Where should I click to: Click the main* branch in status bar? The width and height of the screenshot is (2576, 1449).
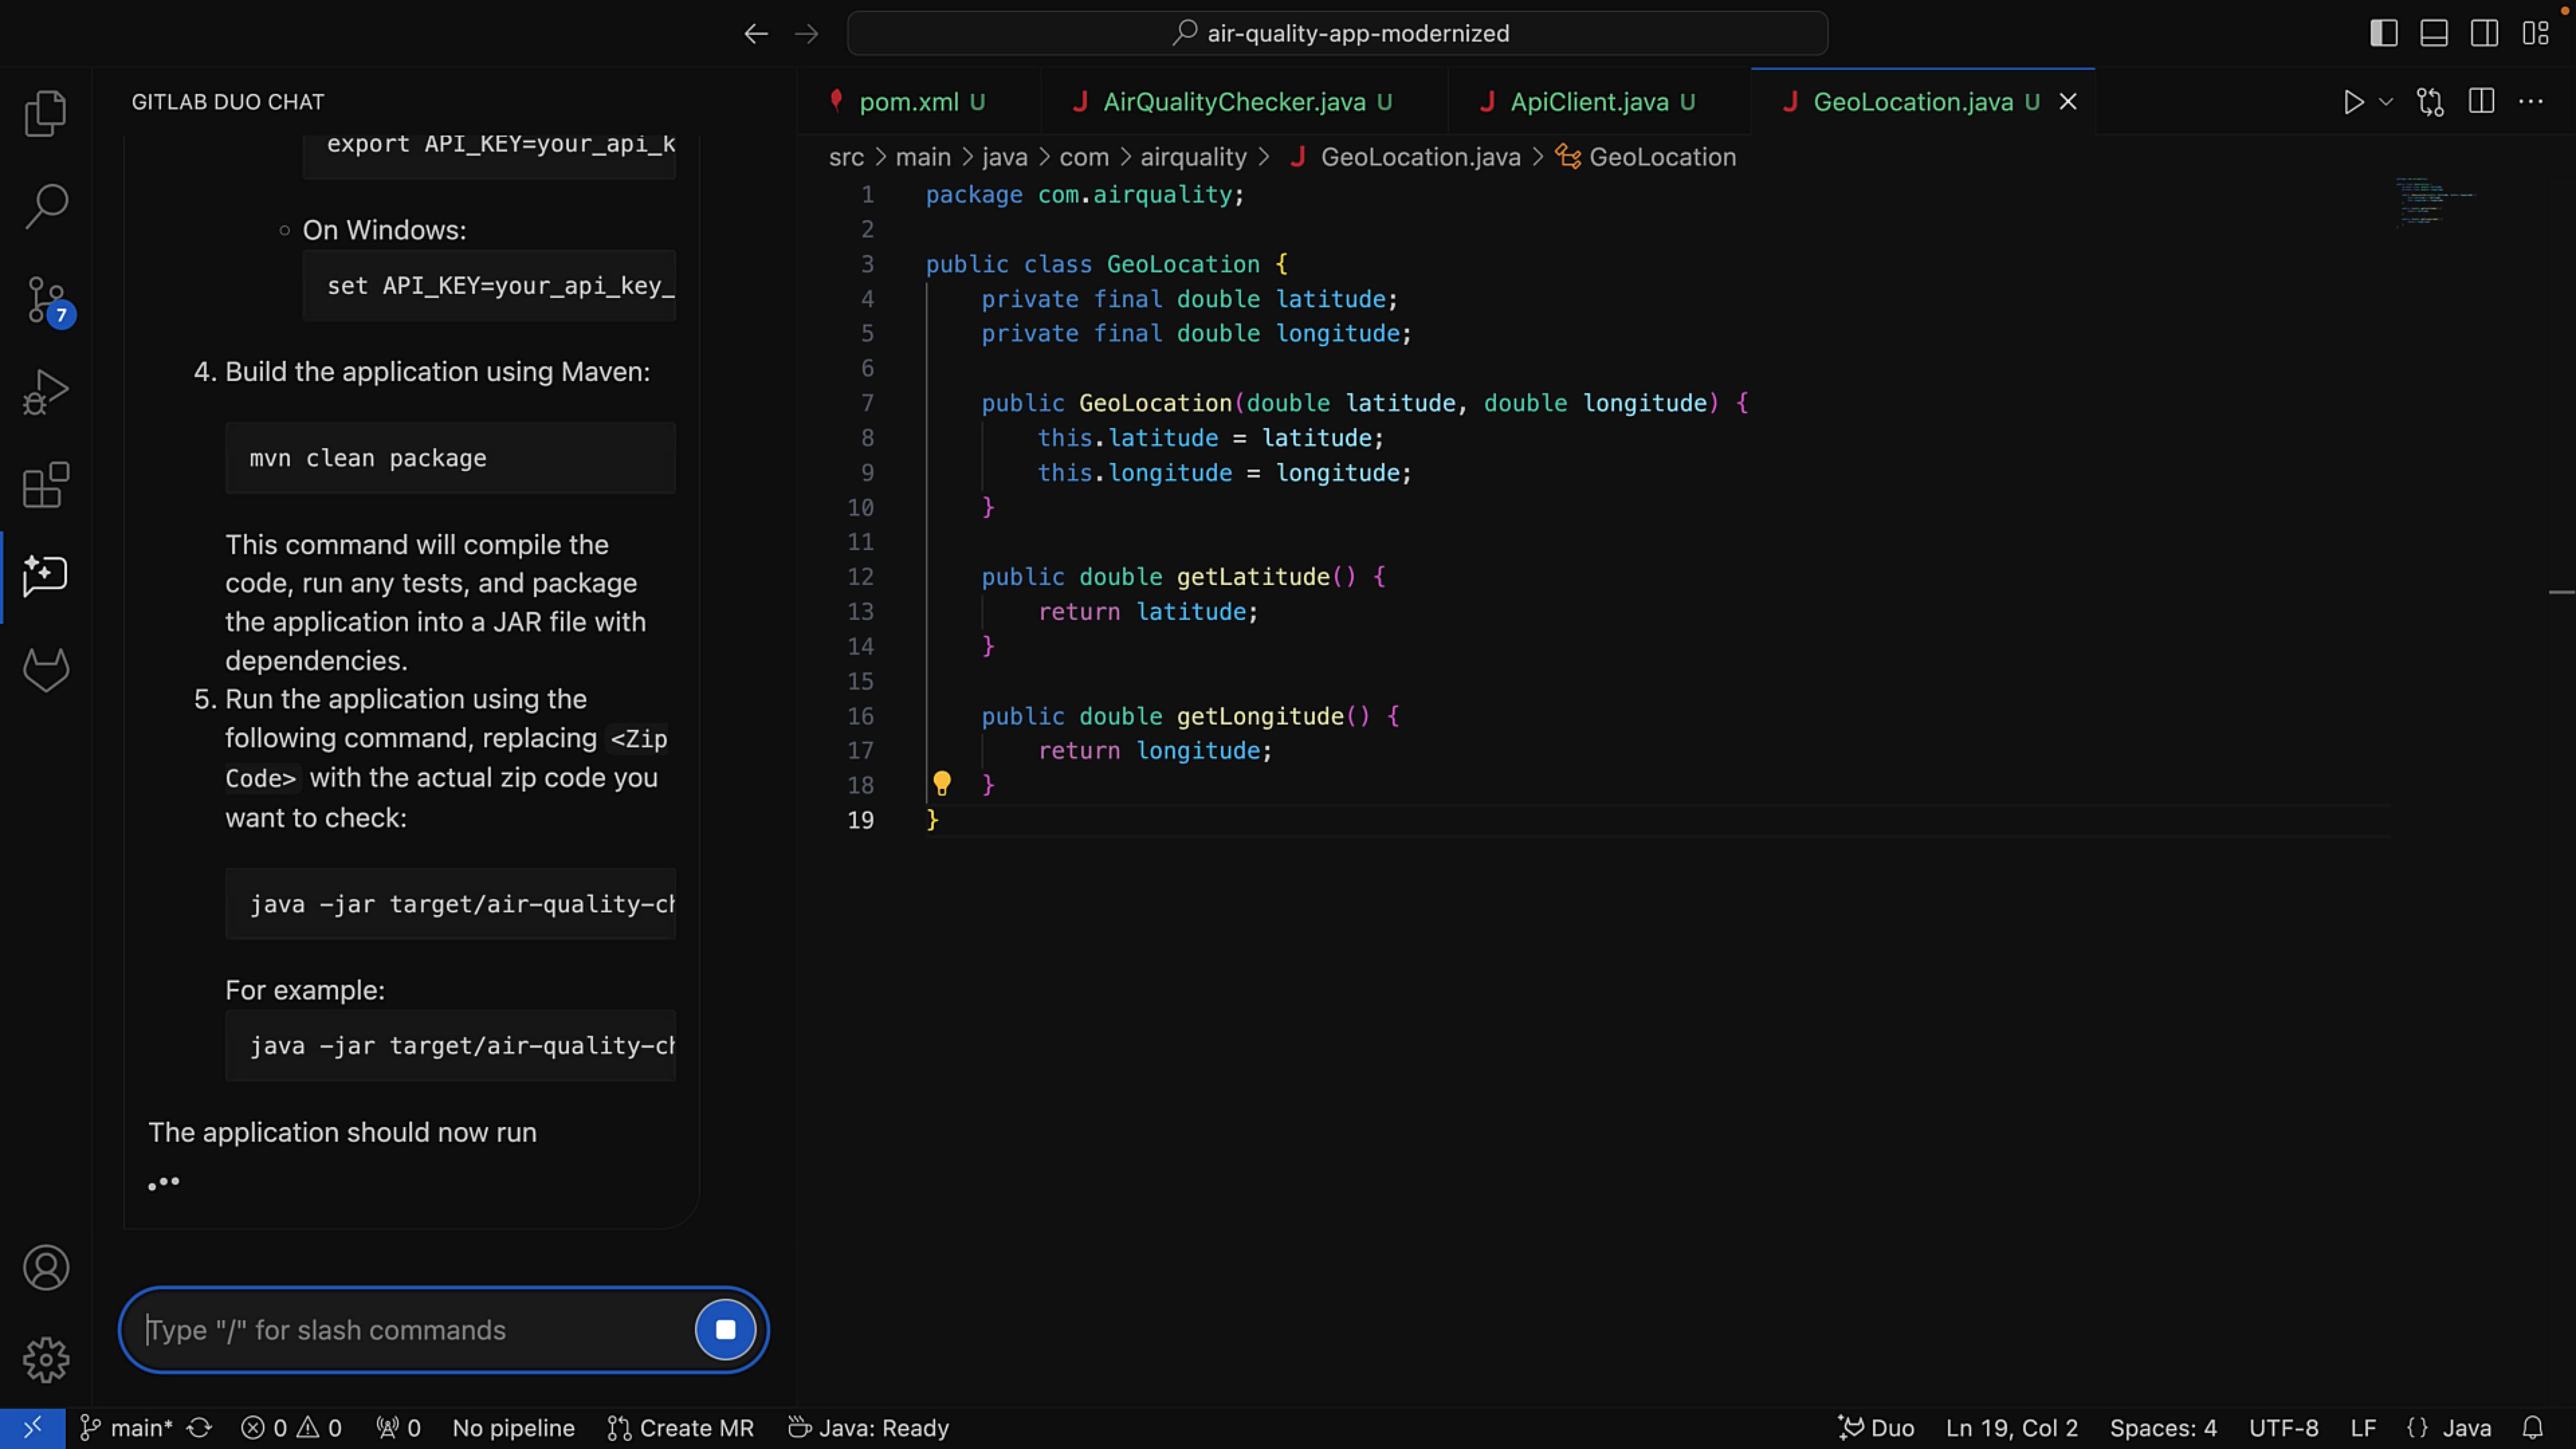coord(126,1428)
